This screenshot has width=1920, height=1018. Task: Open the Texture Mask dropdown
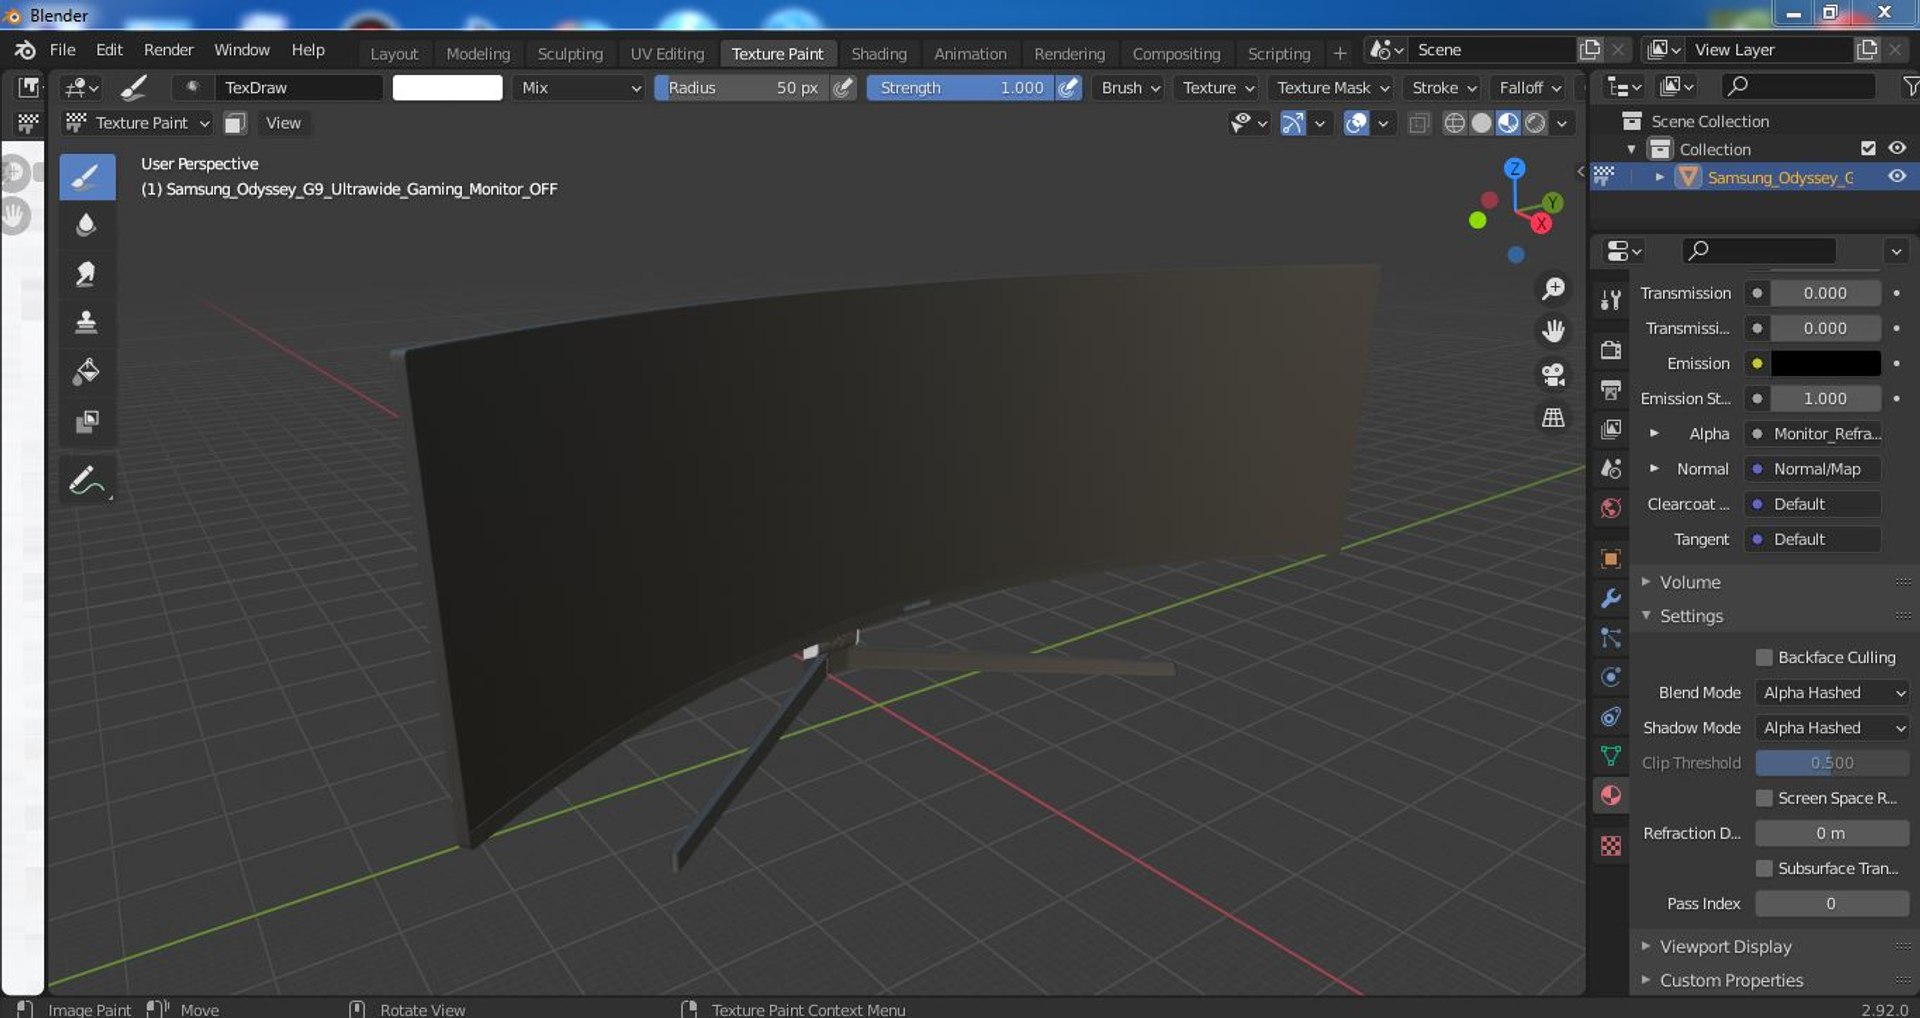click(1333, 88)
